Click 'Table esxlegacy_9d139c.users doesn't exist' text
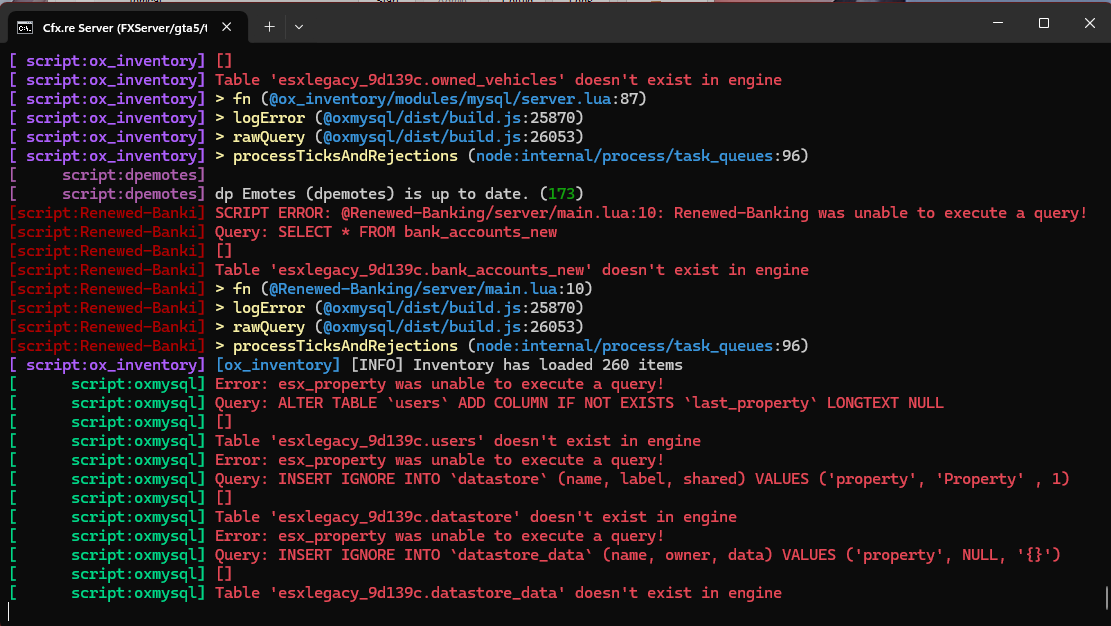 pos(458,441)
